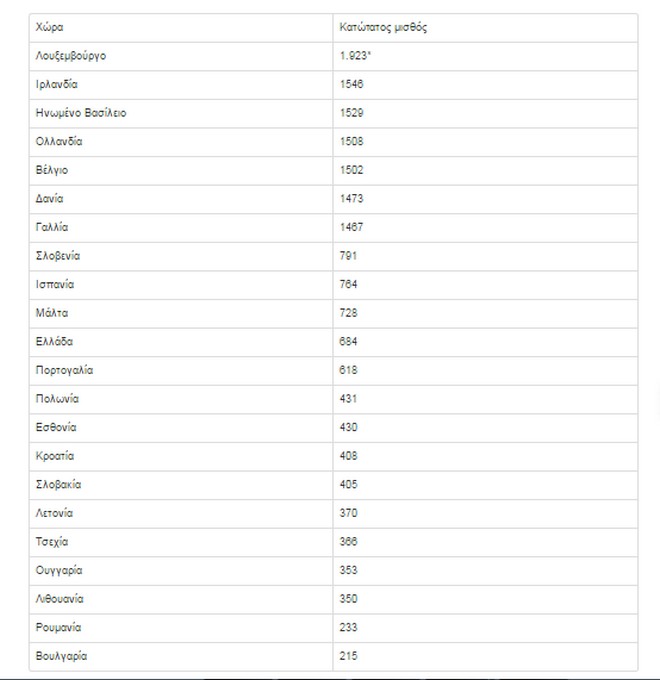Screen dimensions: 660x680
Task: Click the Πολωνία country name
Action: 57,399
